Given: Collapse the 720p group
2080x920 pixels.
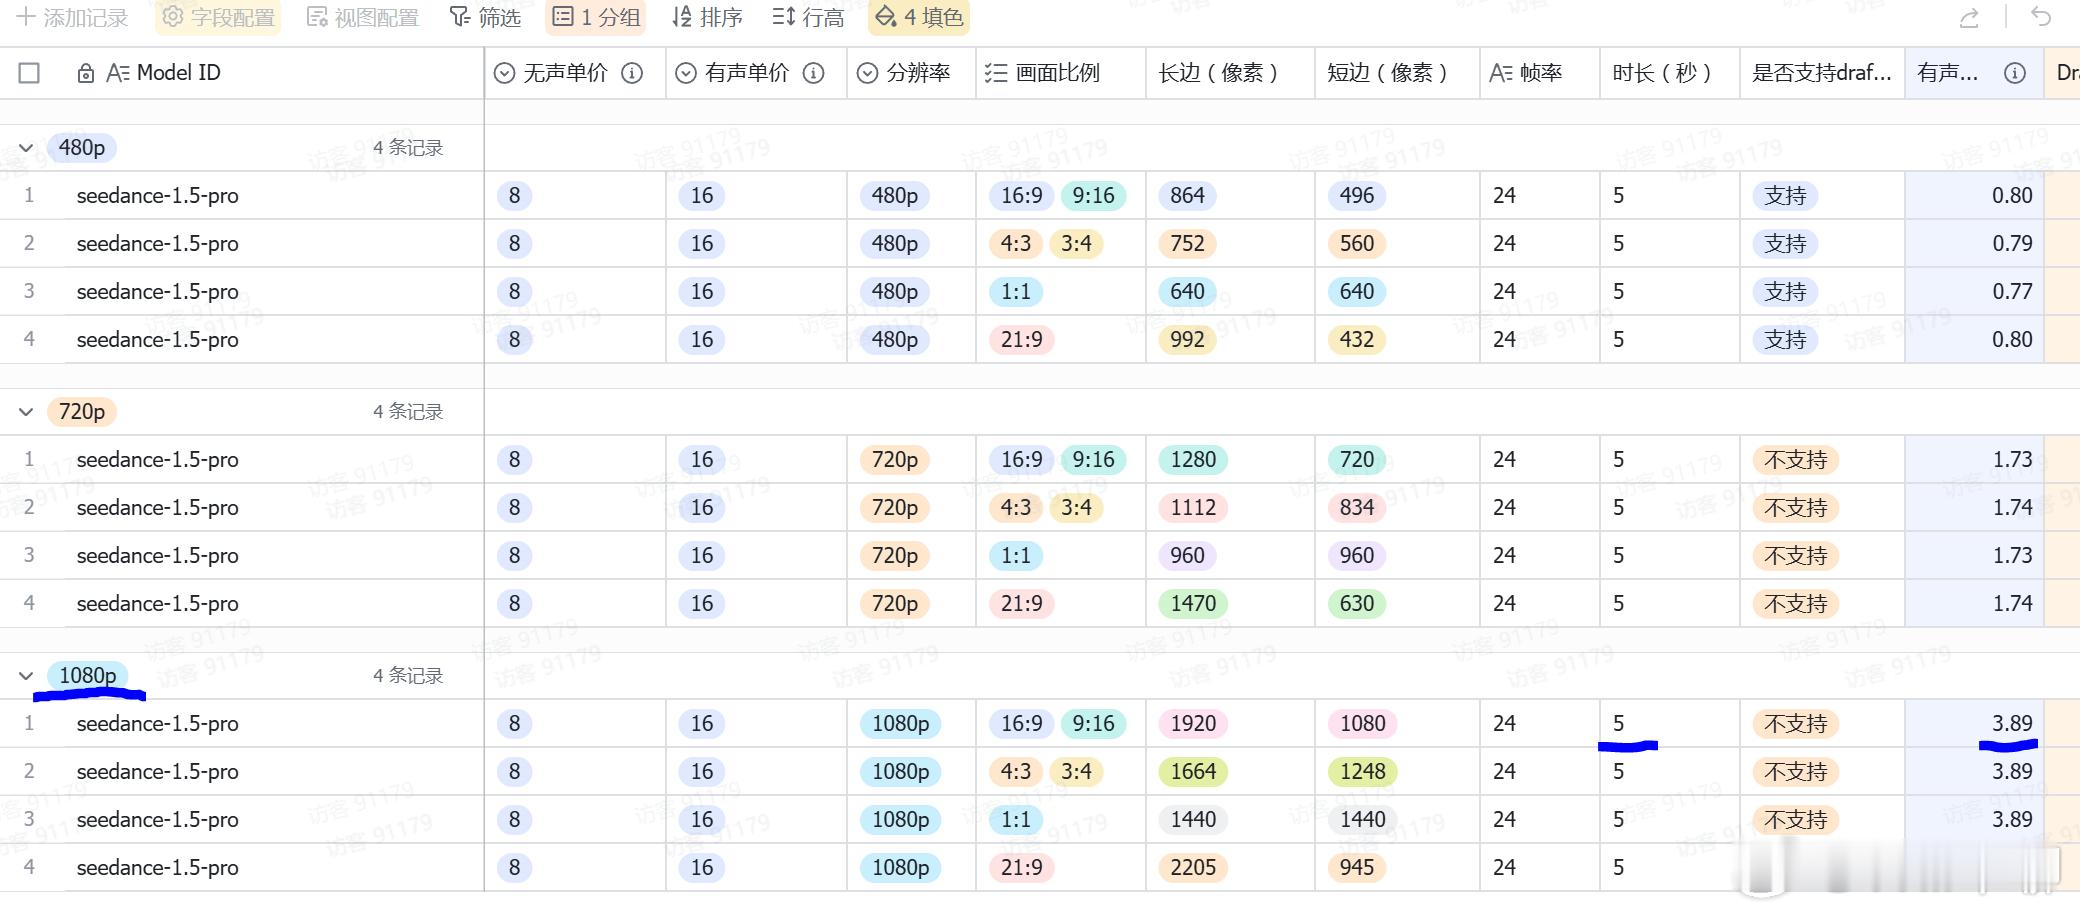Looking at the screenshot, I should coord(26,411).
